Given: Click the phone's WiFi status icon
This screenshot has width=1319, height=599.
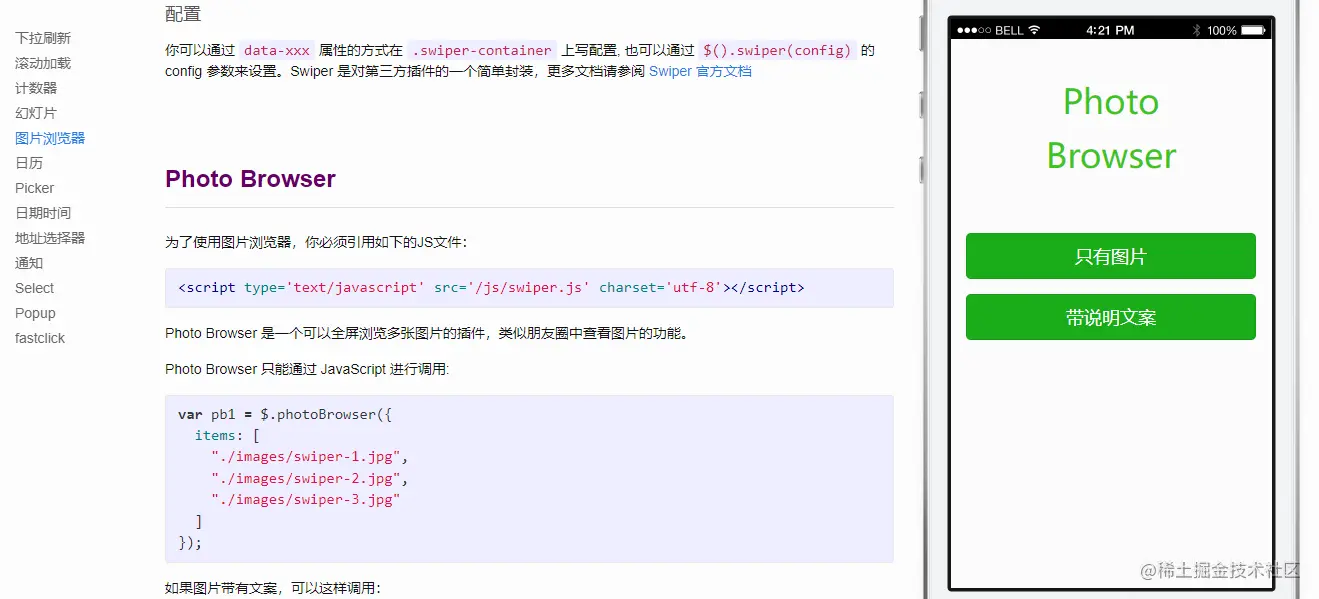Looking at the screenshot, I should pyautogui.click(x=1034, y=30).
